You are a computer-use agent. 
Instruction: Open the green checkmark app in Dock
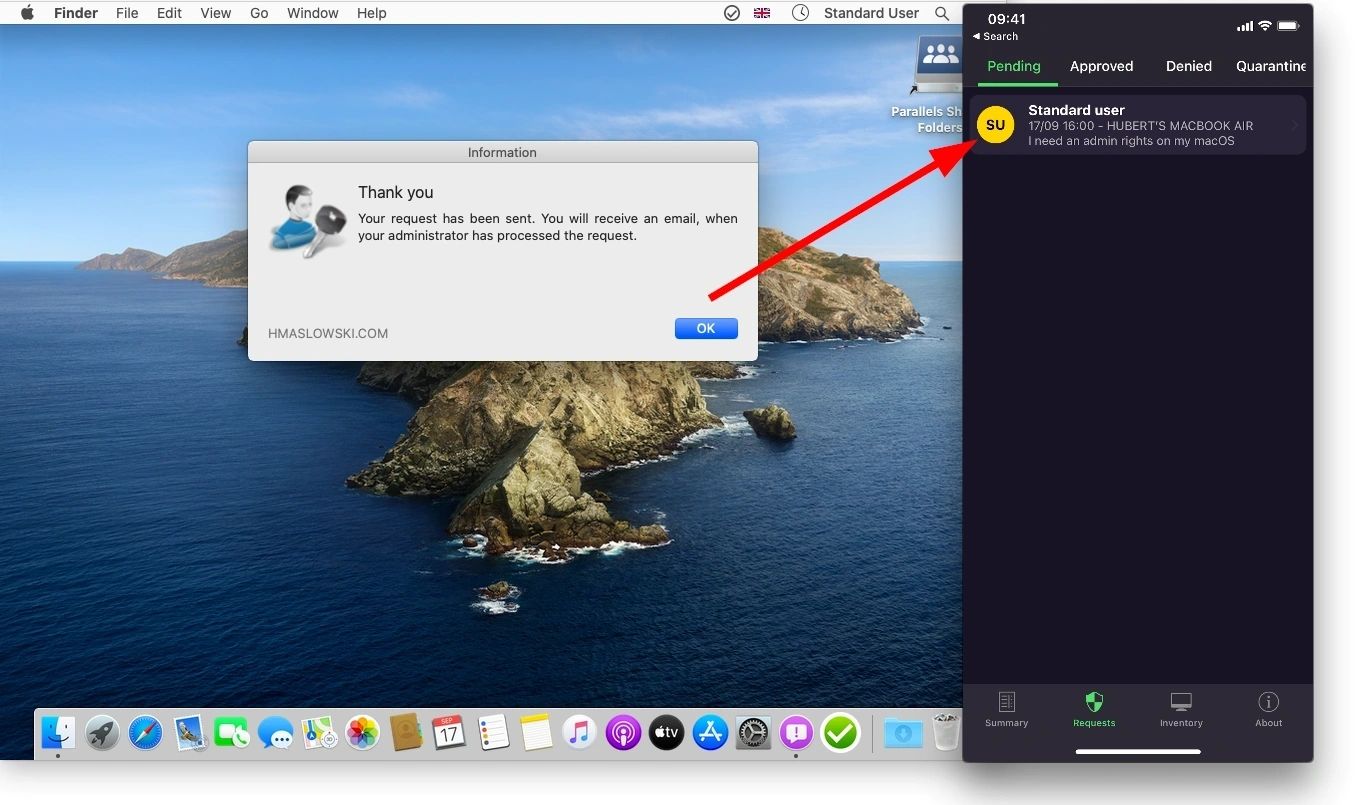tap(840, 733)
